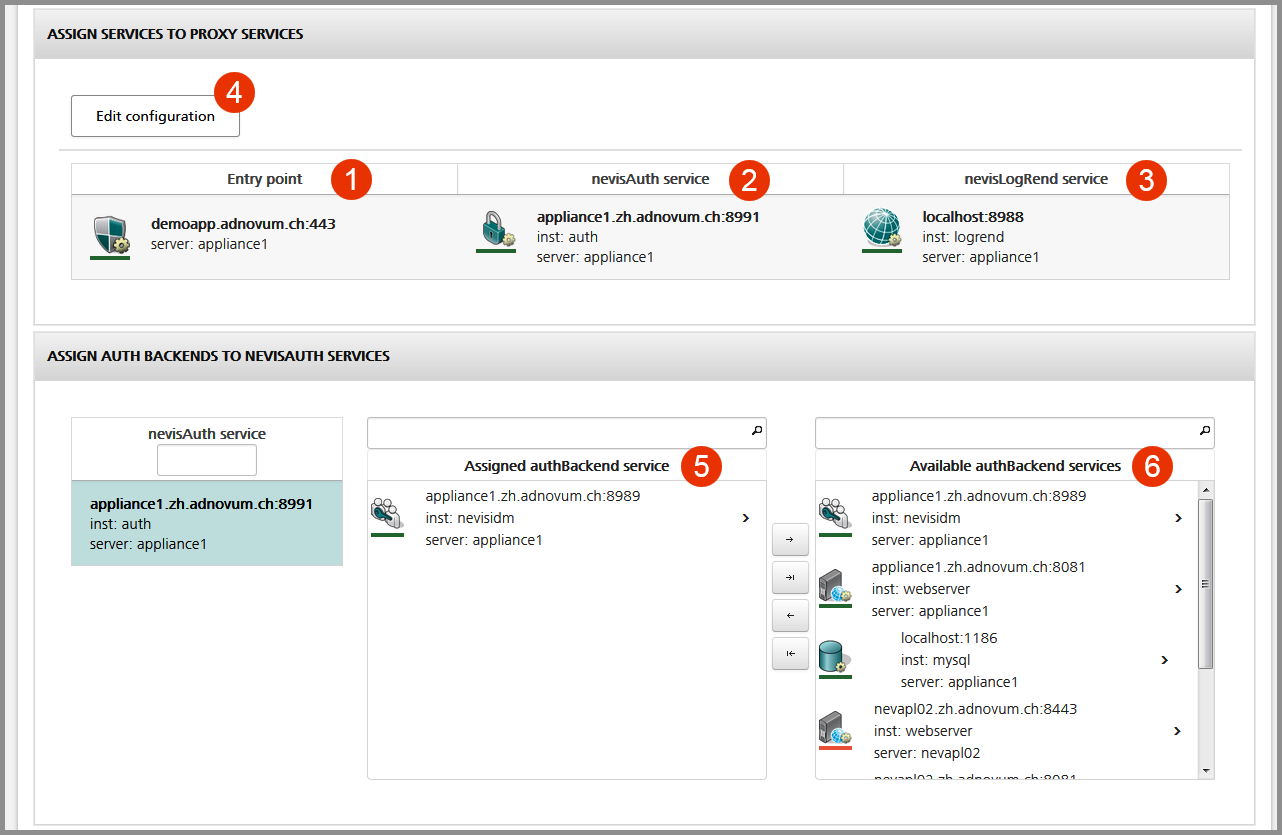
Task: Select localhost:1186 mysql entry text
Action: point(949,638)
